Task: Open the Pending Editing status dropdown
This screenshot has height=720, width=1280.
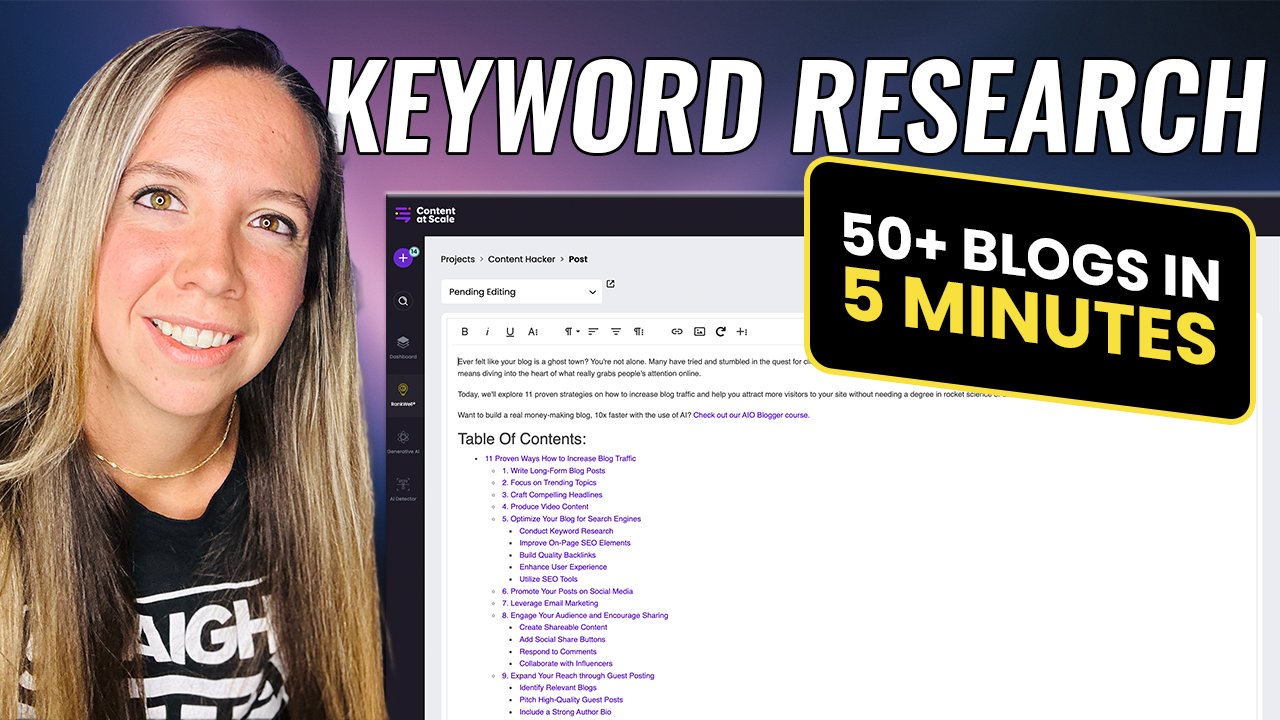Action: pyautogui.click(x=522, y=292)
